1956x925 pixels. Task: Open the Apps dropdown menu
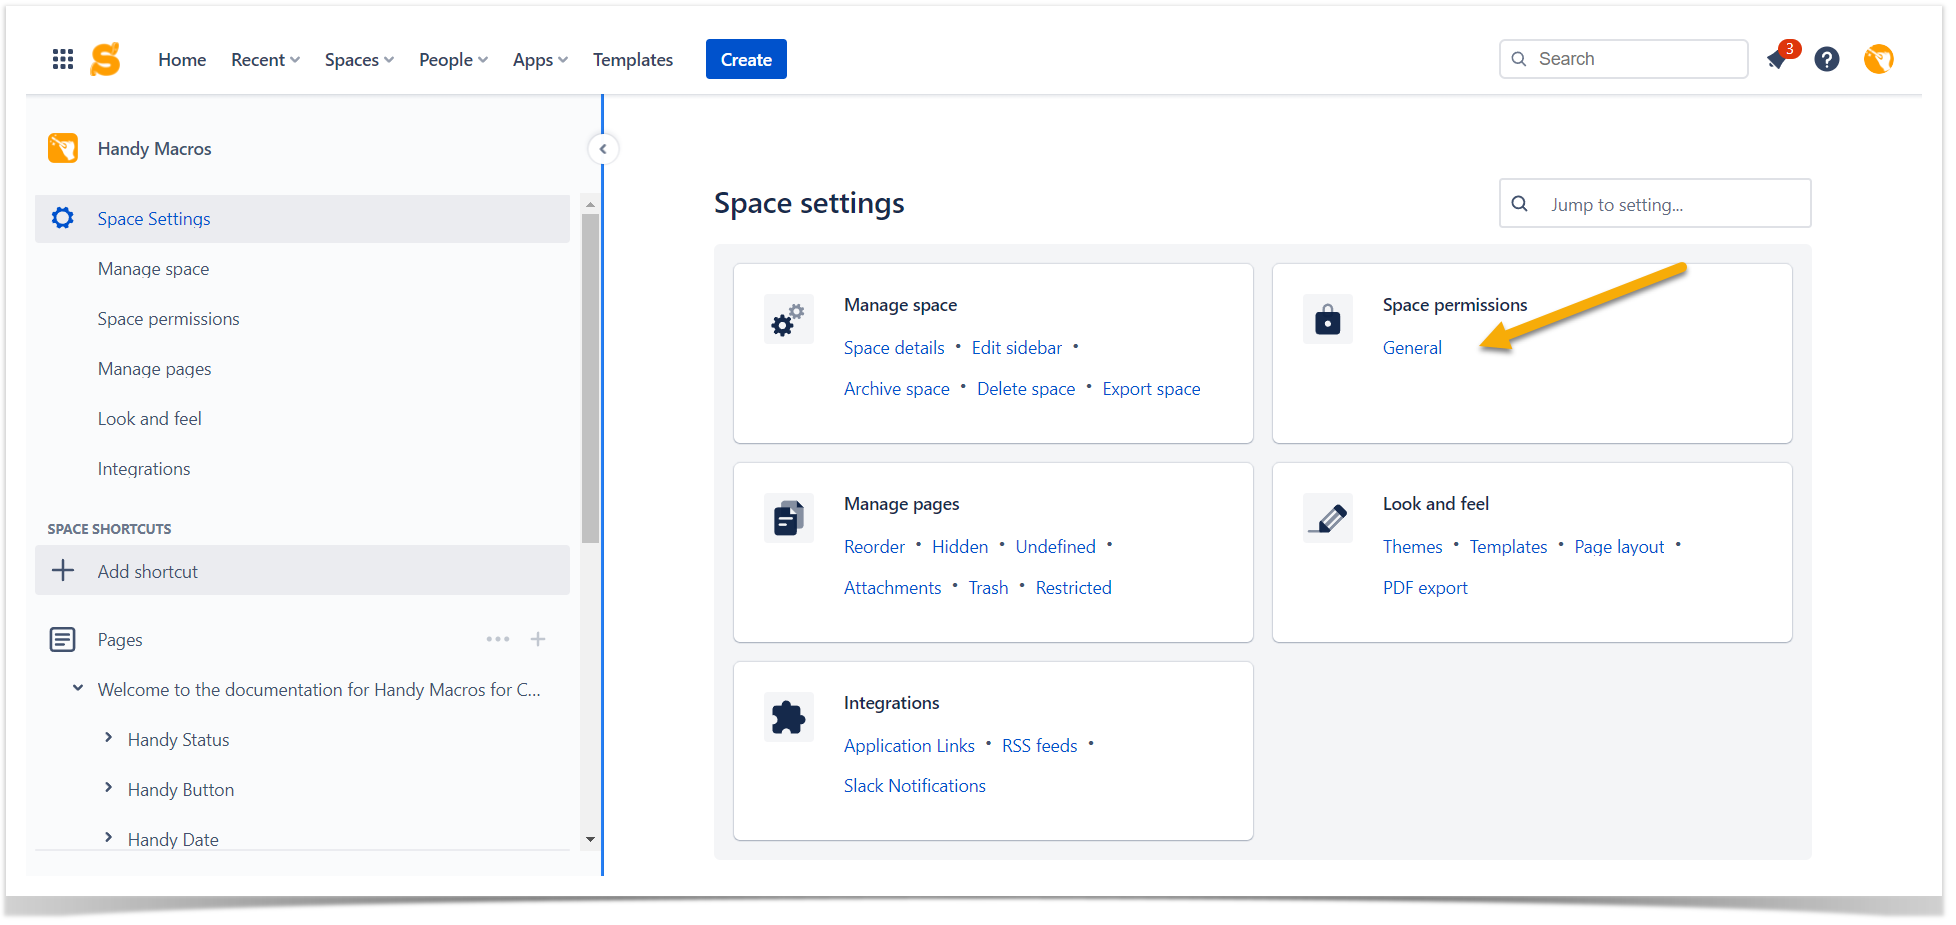click(540, 60)
